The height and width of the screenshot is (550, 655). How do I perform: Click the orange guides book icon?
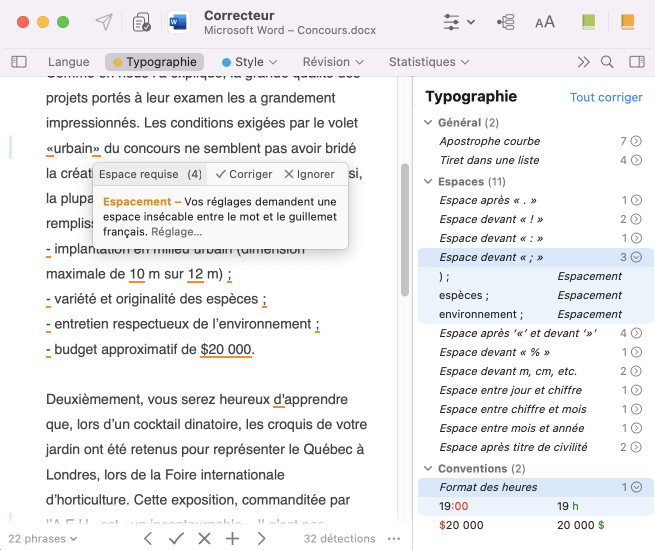pos(627,22)
